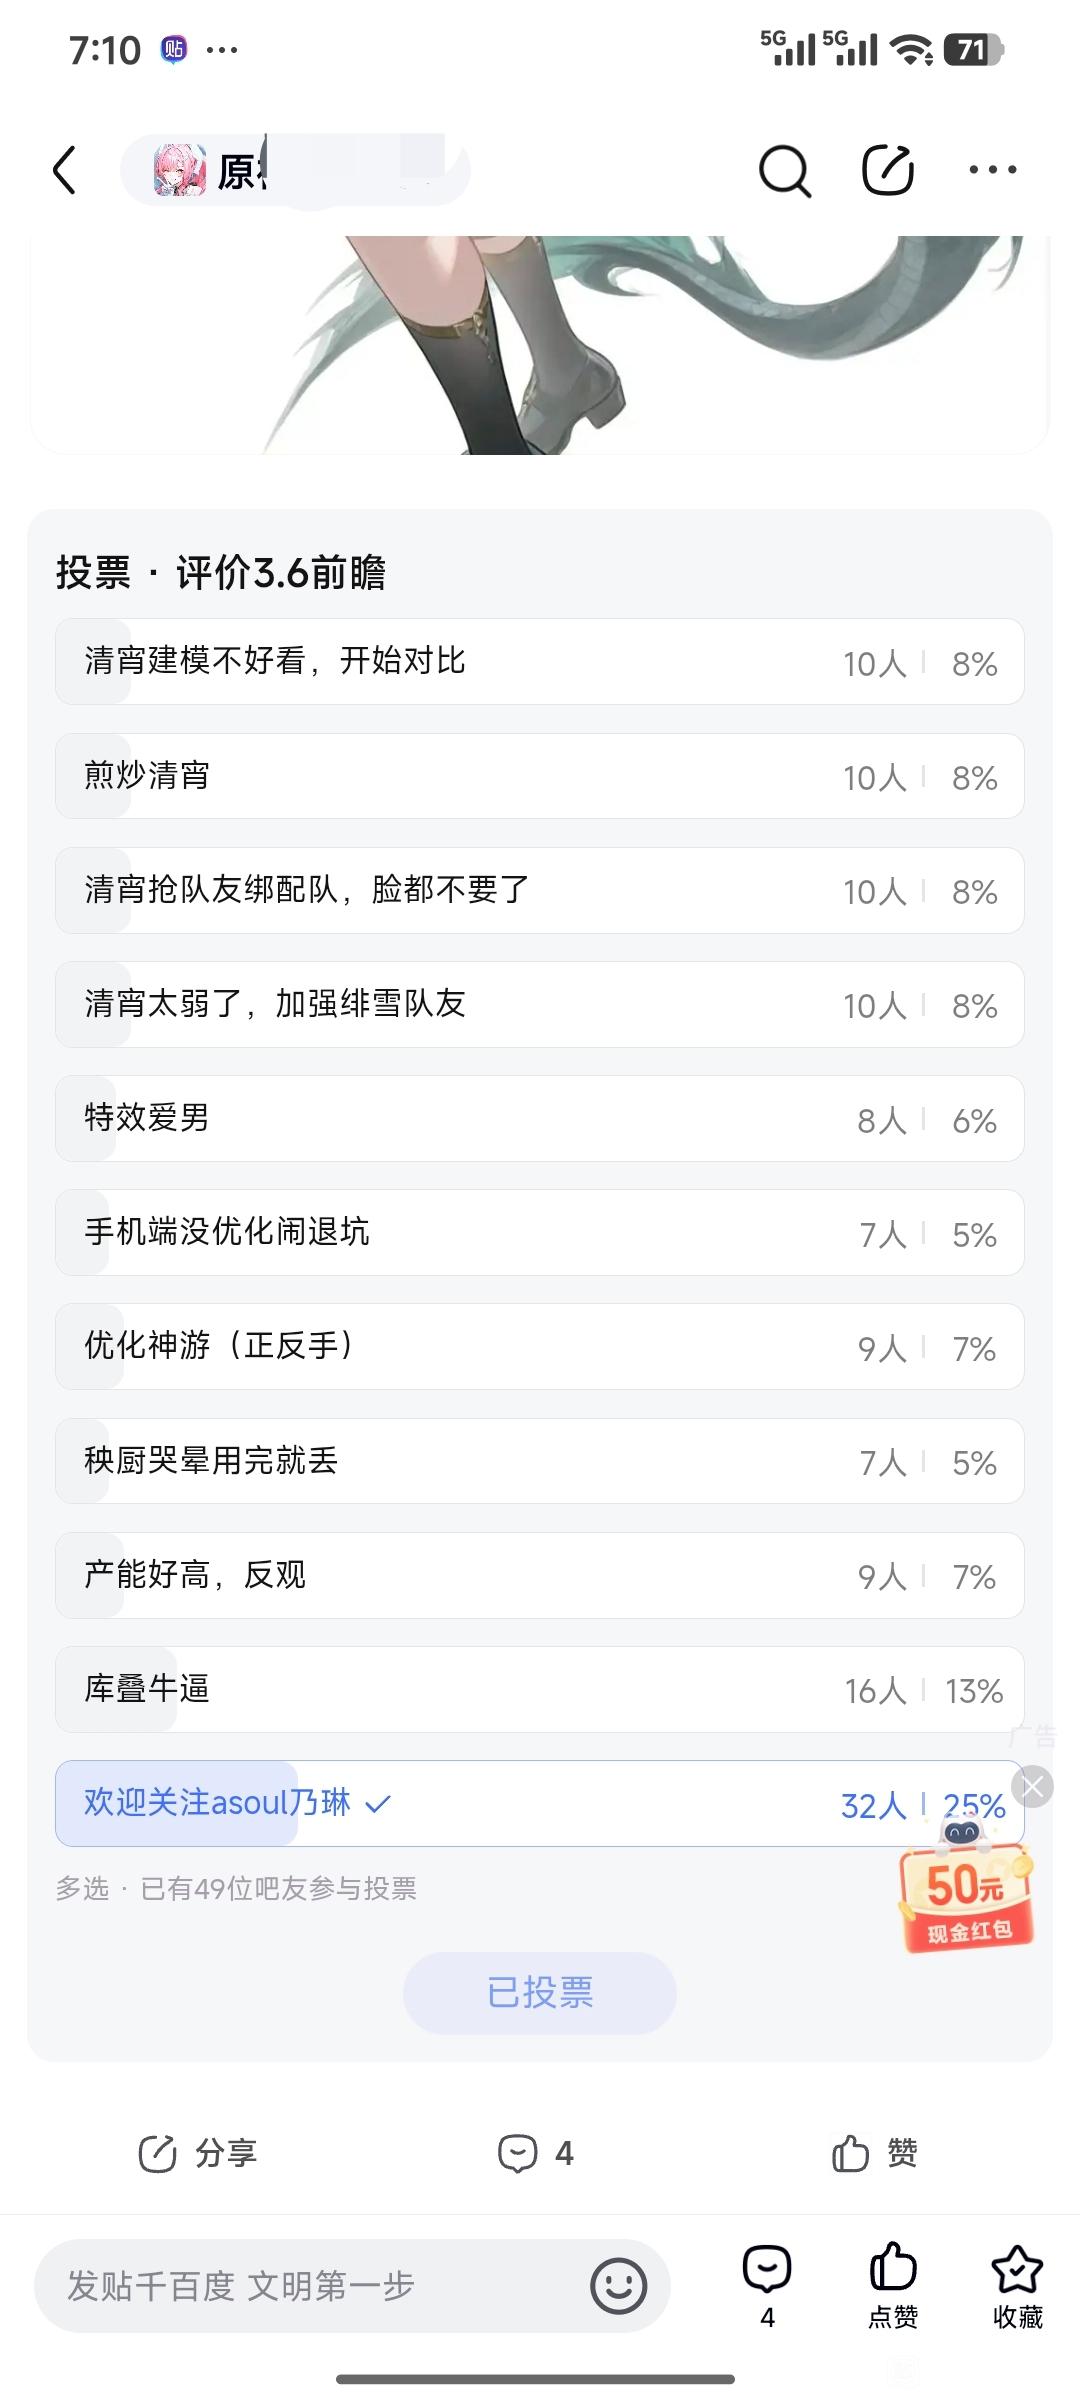The width and height of the screenshot is (1080, 2400).
Task: Tap the 已投票 button
Action: point(540,1992)
